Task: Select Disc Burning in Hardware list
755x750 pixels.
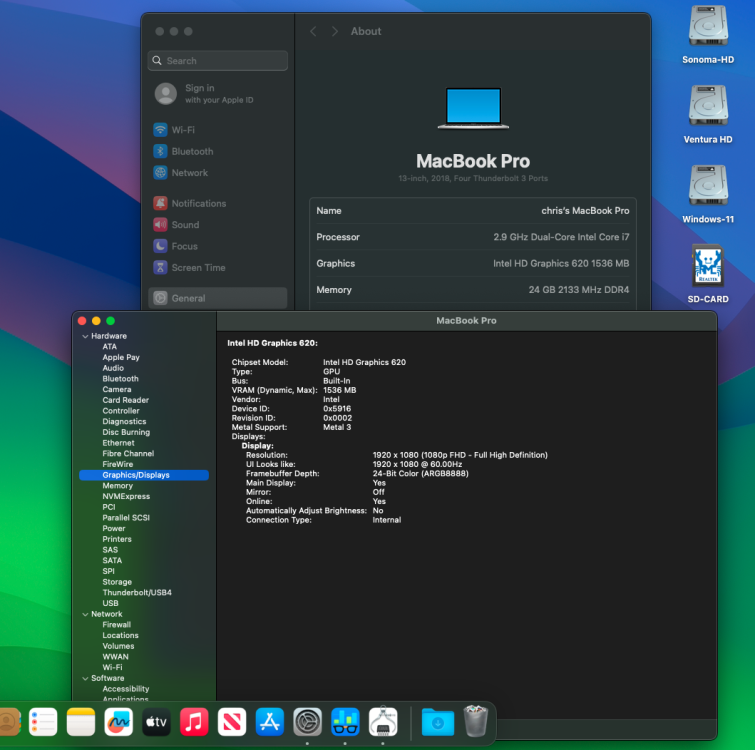Action: point(126,432)
